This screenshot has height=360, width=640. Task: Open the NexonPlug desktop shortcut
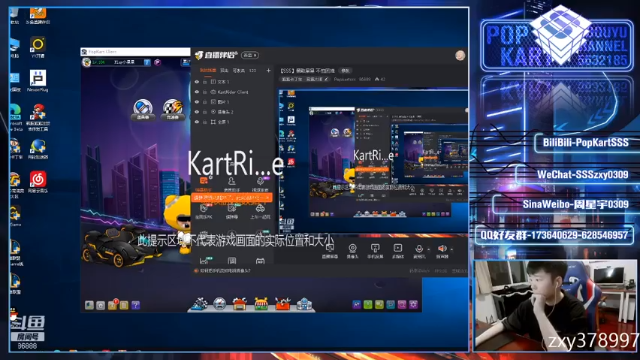tap(38, 81)
